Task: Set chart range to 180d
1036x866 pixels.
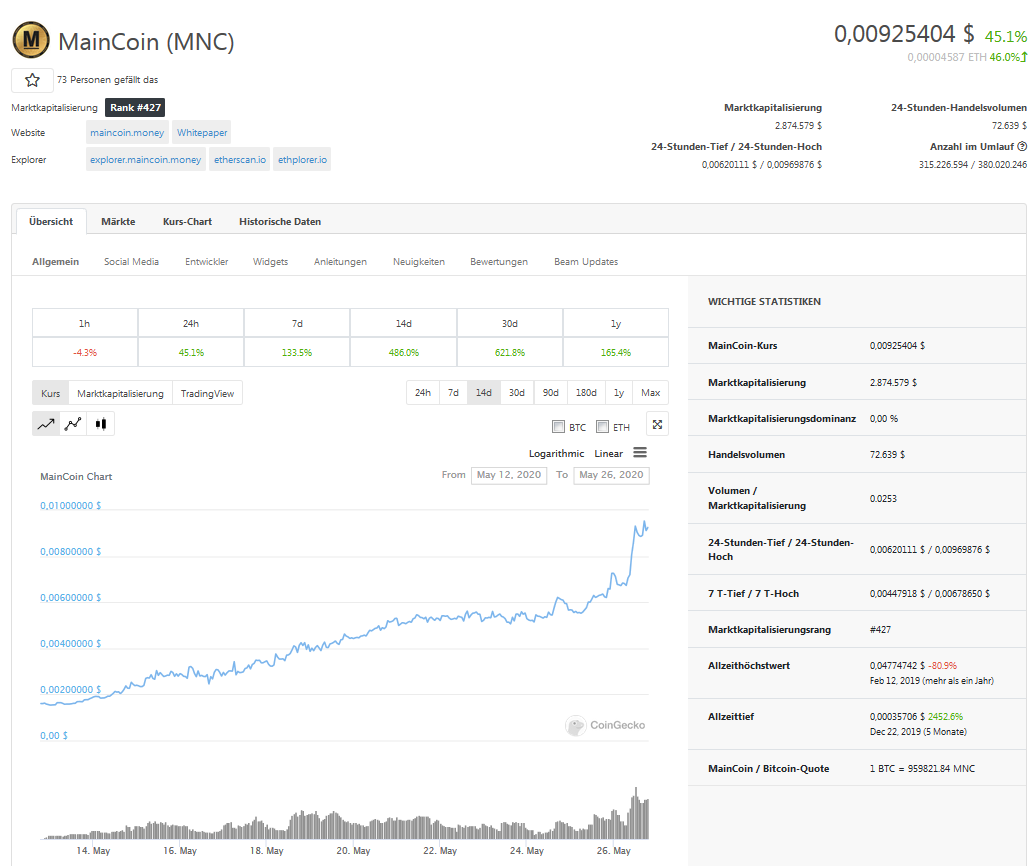Action: click(x=586, y=392)
